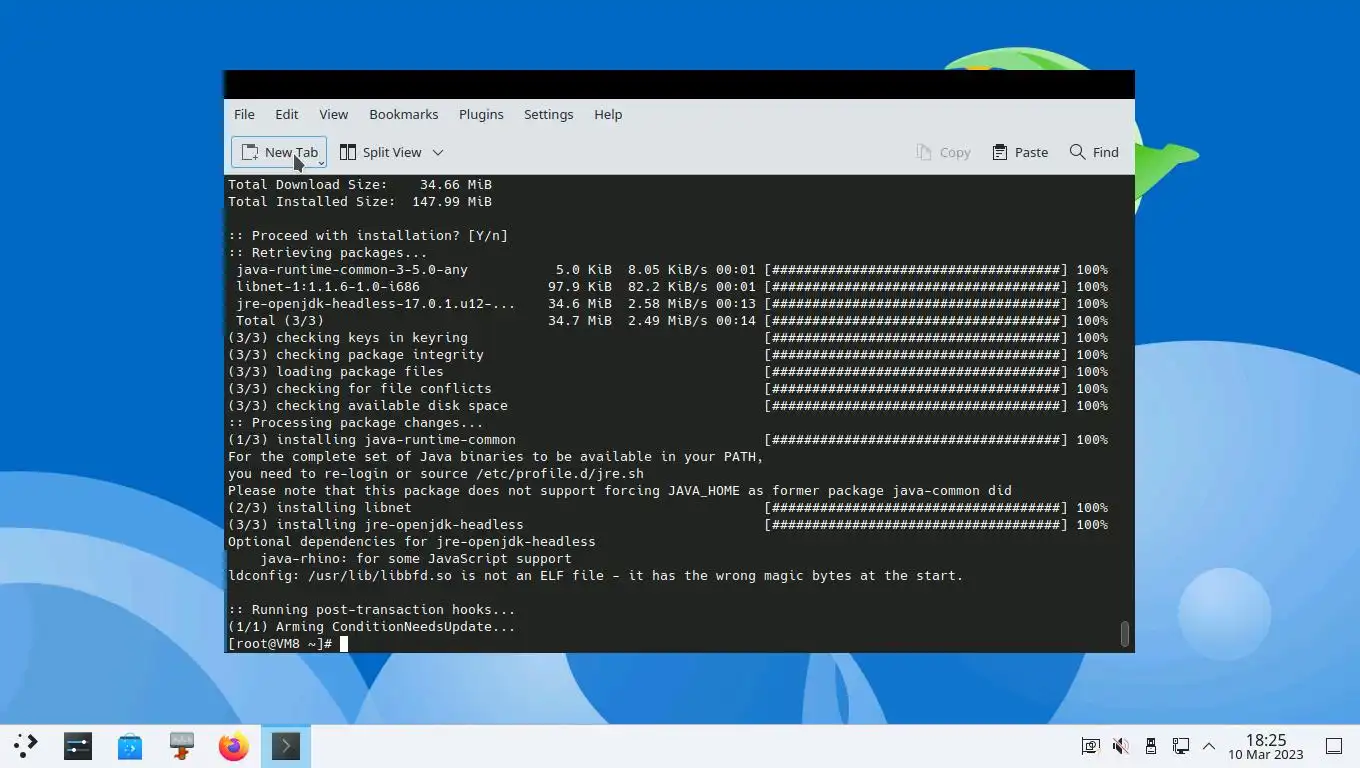Open the File menu
The height and width of the screenshot is (768, 1360).
[x=244, y=114]
